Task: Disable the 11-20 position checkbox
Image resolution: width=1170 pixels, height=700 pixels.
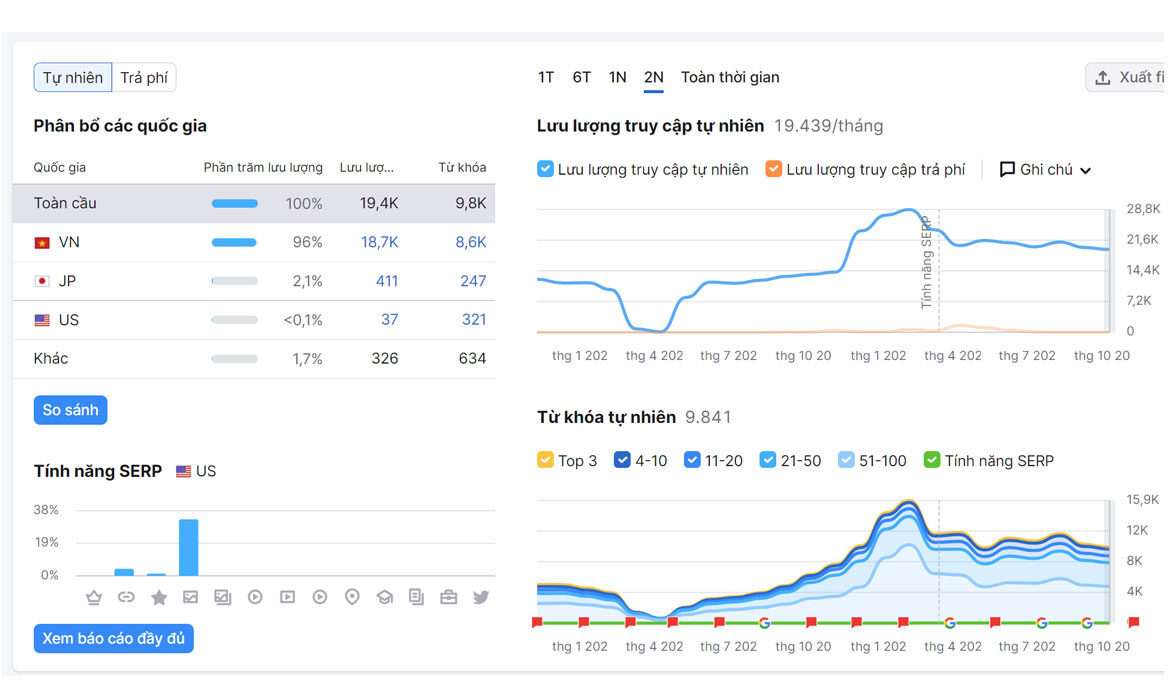Action: click(x=692, y=460)
